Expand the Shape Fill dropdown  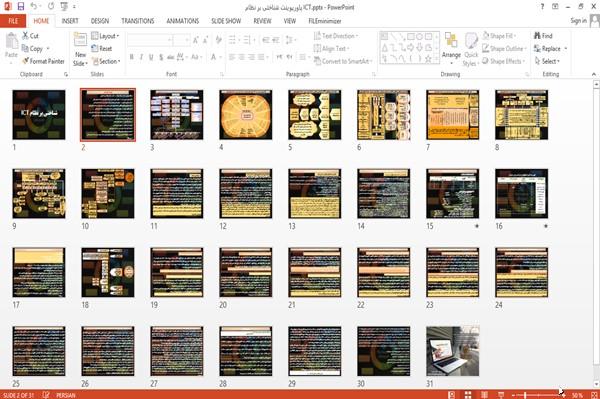coord(499,36)
